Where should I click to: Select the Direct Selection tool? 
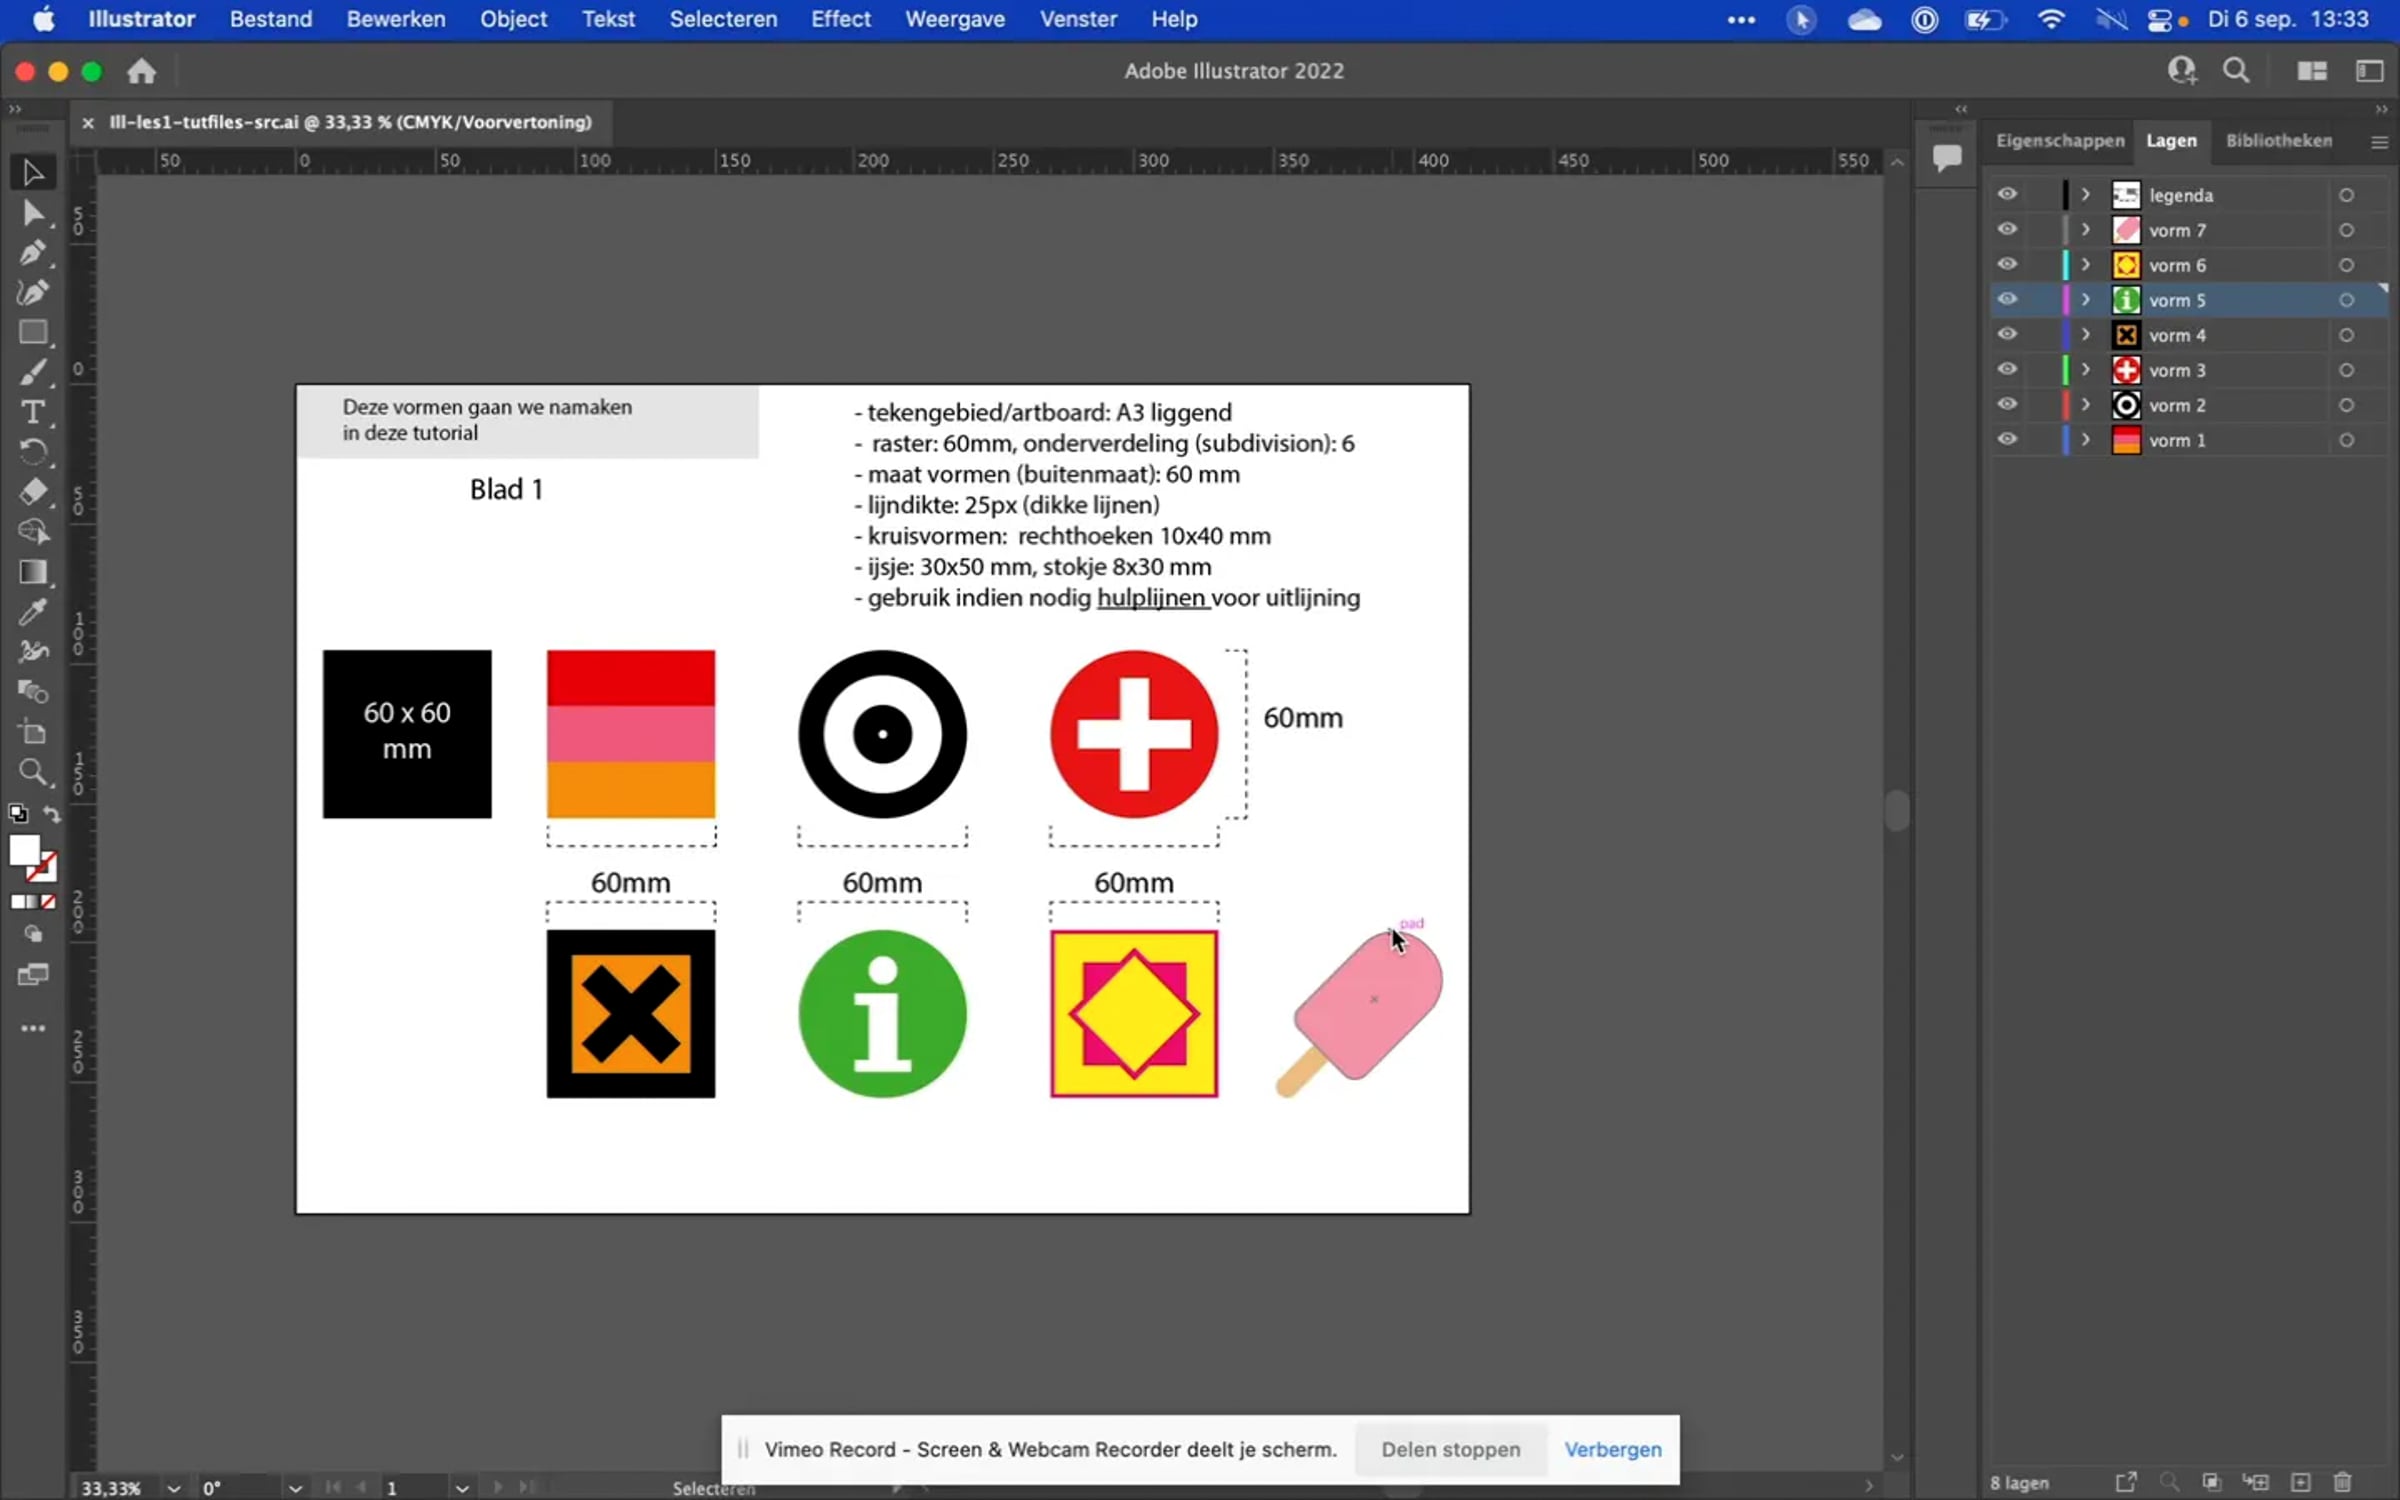32,213
